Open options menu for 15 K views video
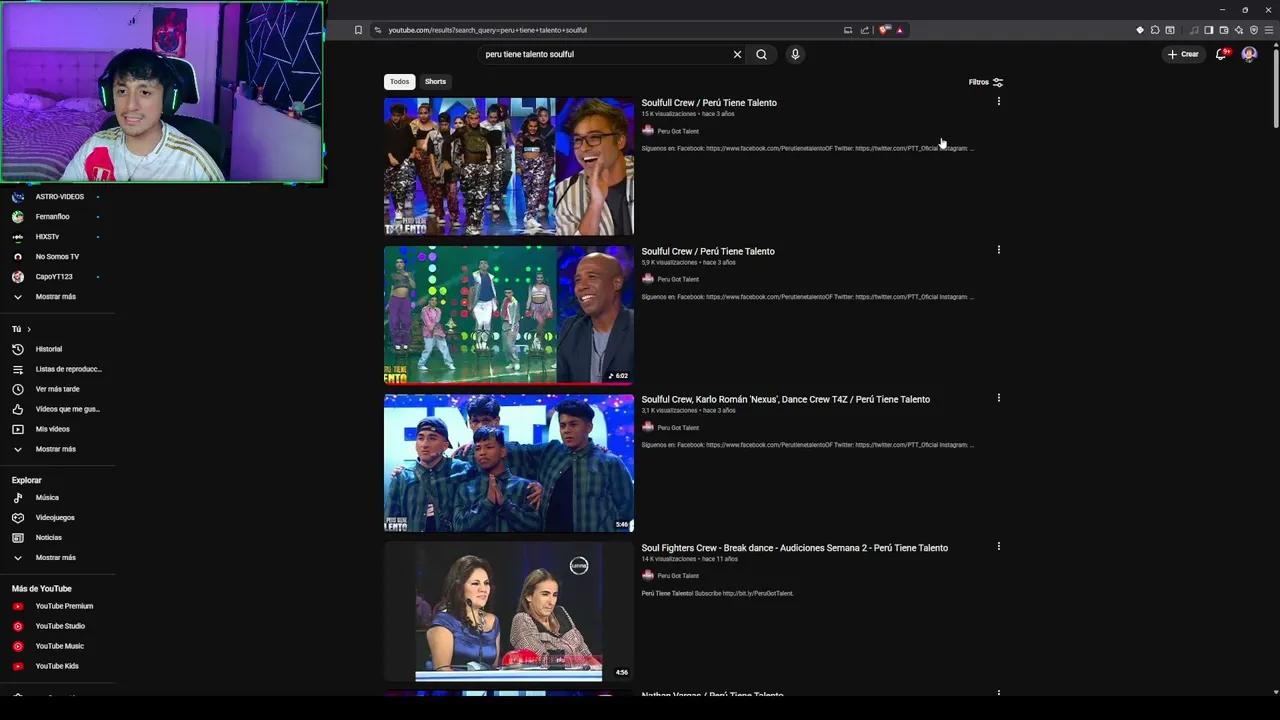Viewport: 1280px width, 720px height. tap(998, 101)
